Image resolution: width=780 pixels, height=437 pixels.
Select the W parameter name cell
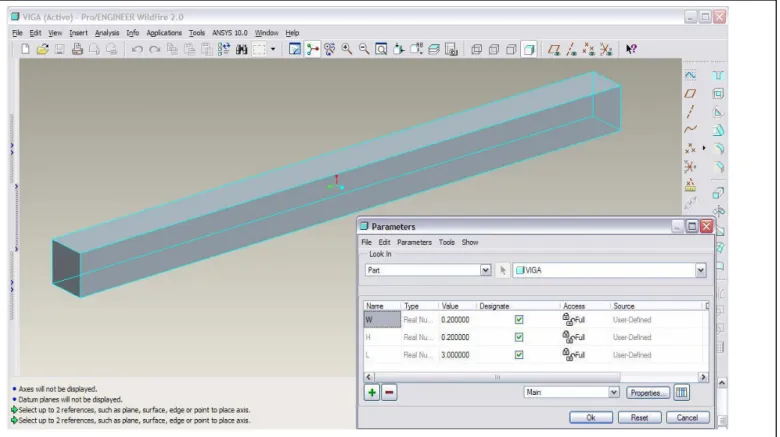coord(382,320)
